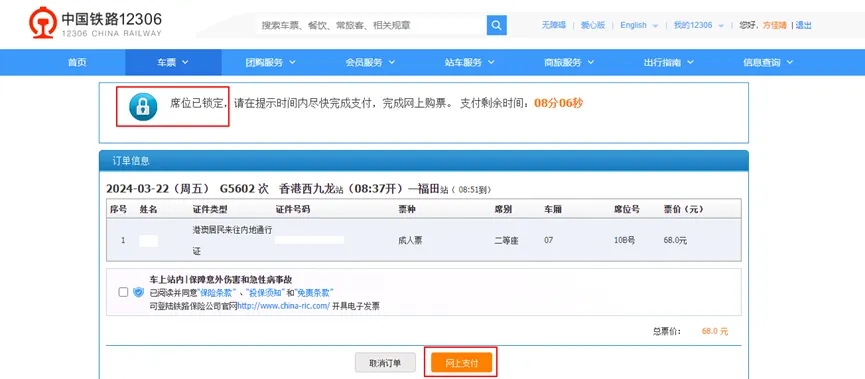Click the blue shield insurance icon
The width and height of the screenshot is (865, 379).
tap(138, 292)
